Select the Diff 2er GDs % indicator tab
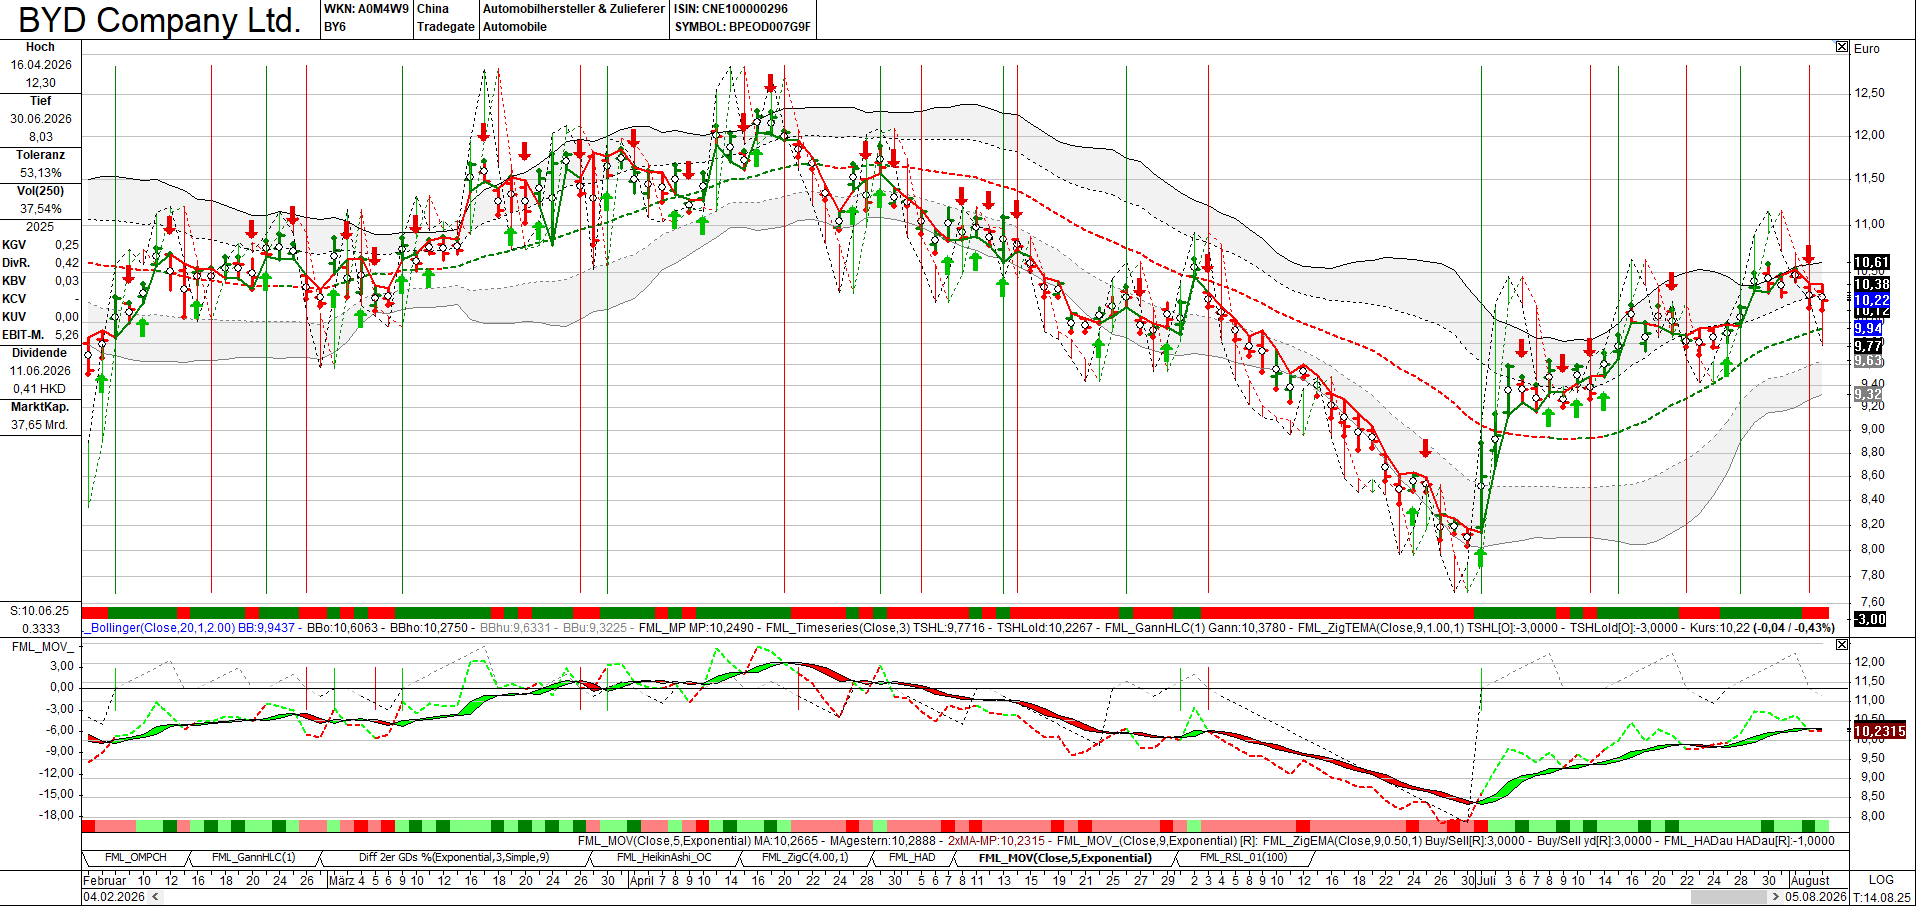This screenshot has height=906, width=1916. [454, 858]
